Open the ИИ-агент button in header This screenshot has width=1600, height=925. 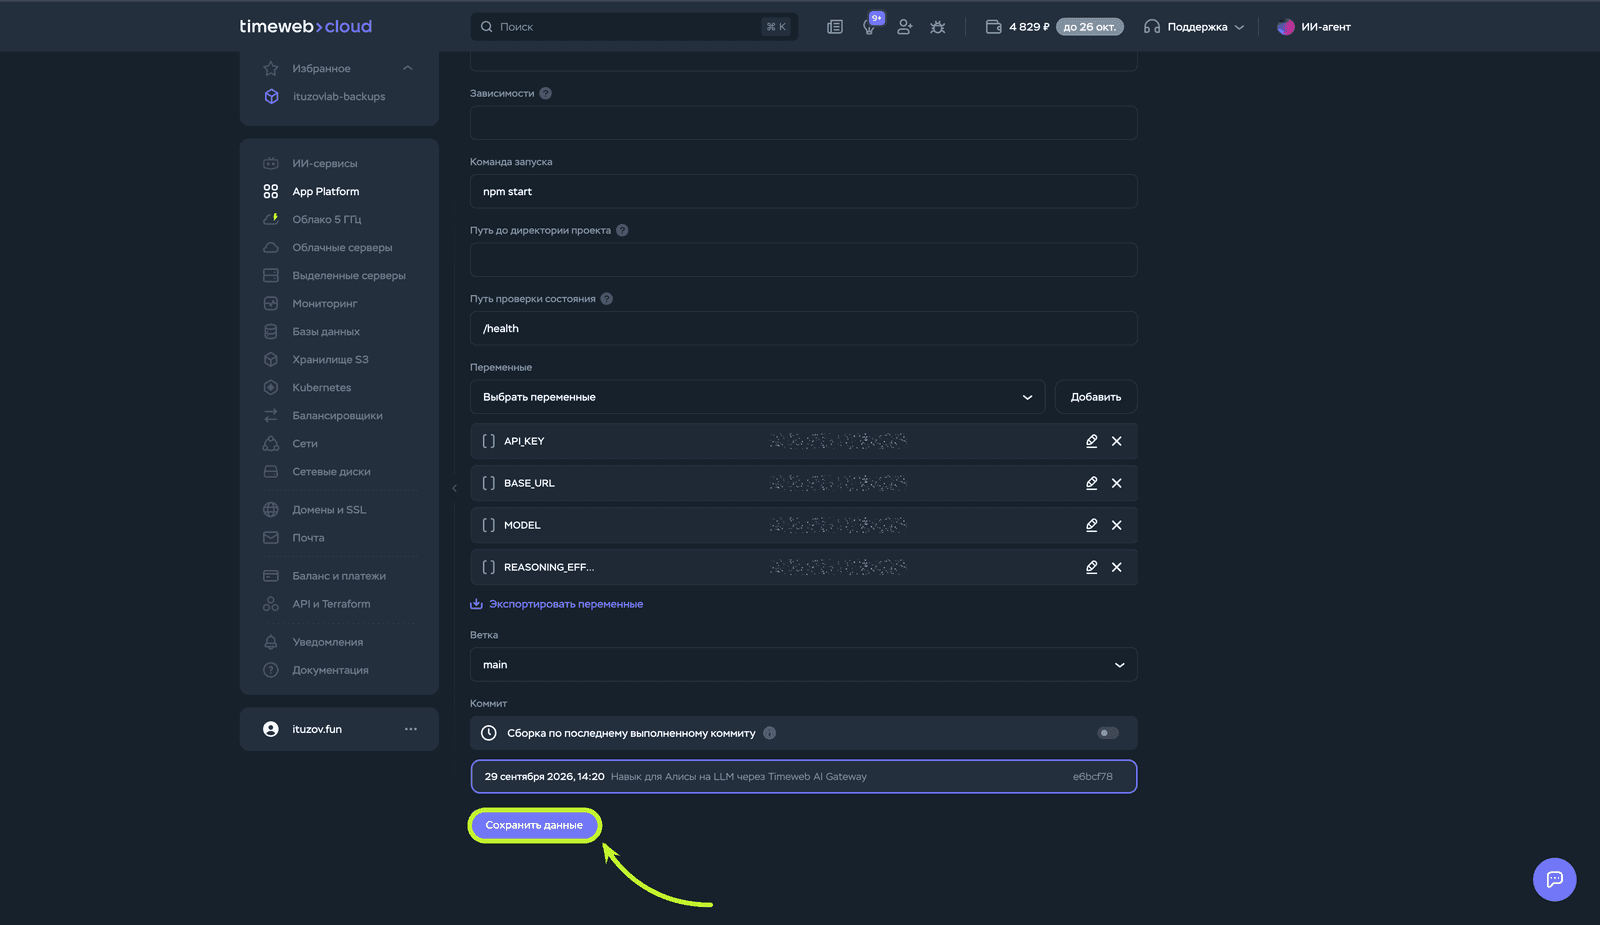click(x=1314, y=27)
